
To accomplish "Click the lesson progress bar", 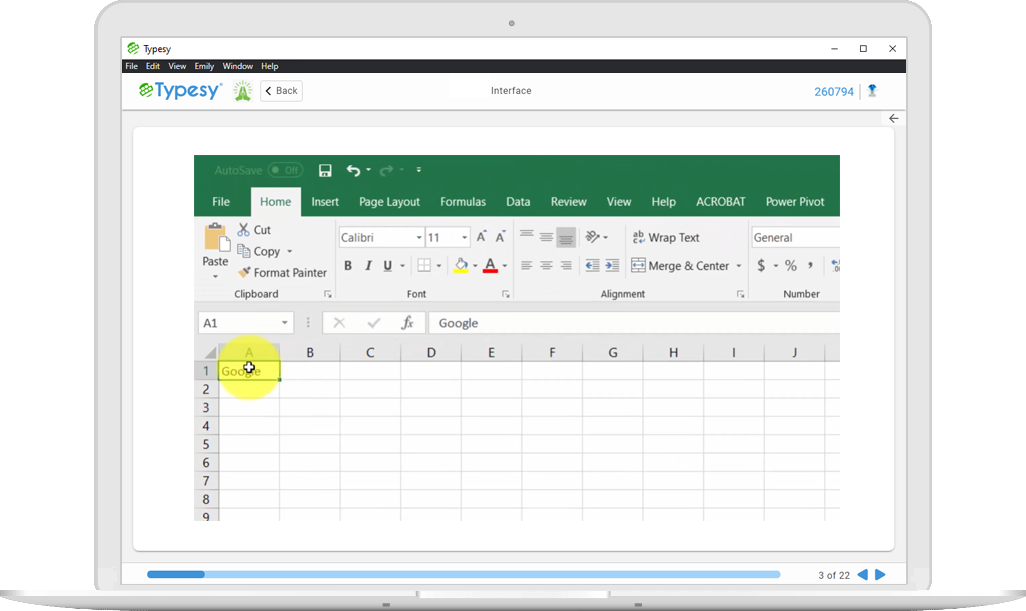I will coord(463,574).
